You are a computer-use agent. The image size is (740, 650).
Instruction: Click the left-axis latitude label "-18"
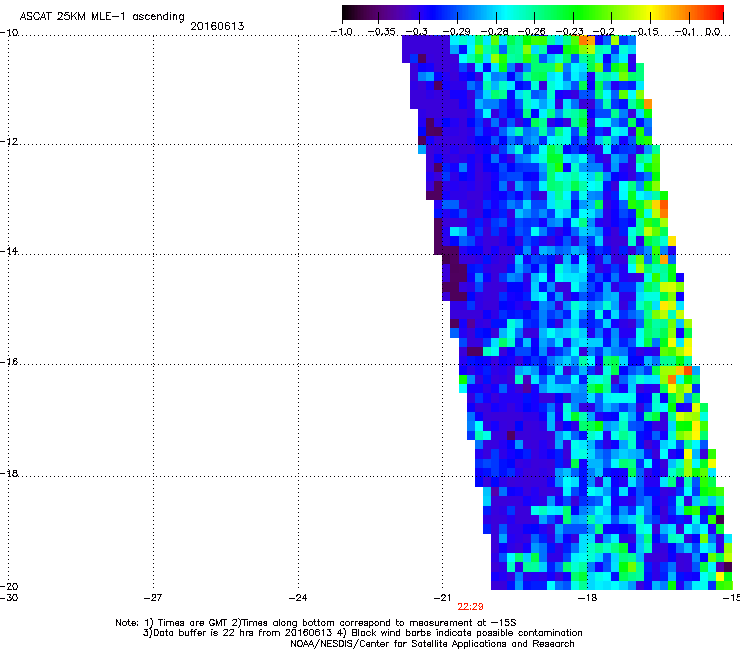pyautogui.click(x=9, y=473)
